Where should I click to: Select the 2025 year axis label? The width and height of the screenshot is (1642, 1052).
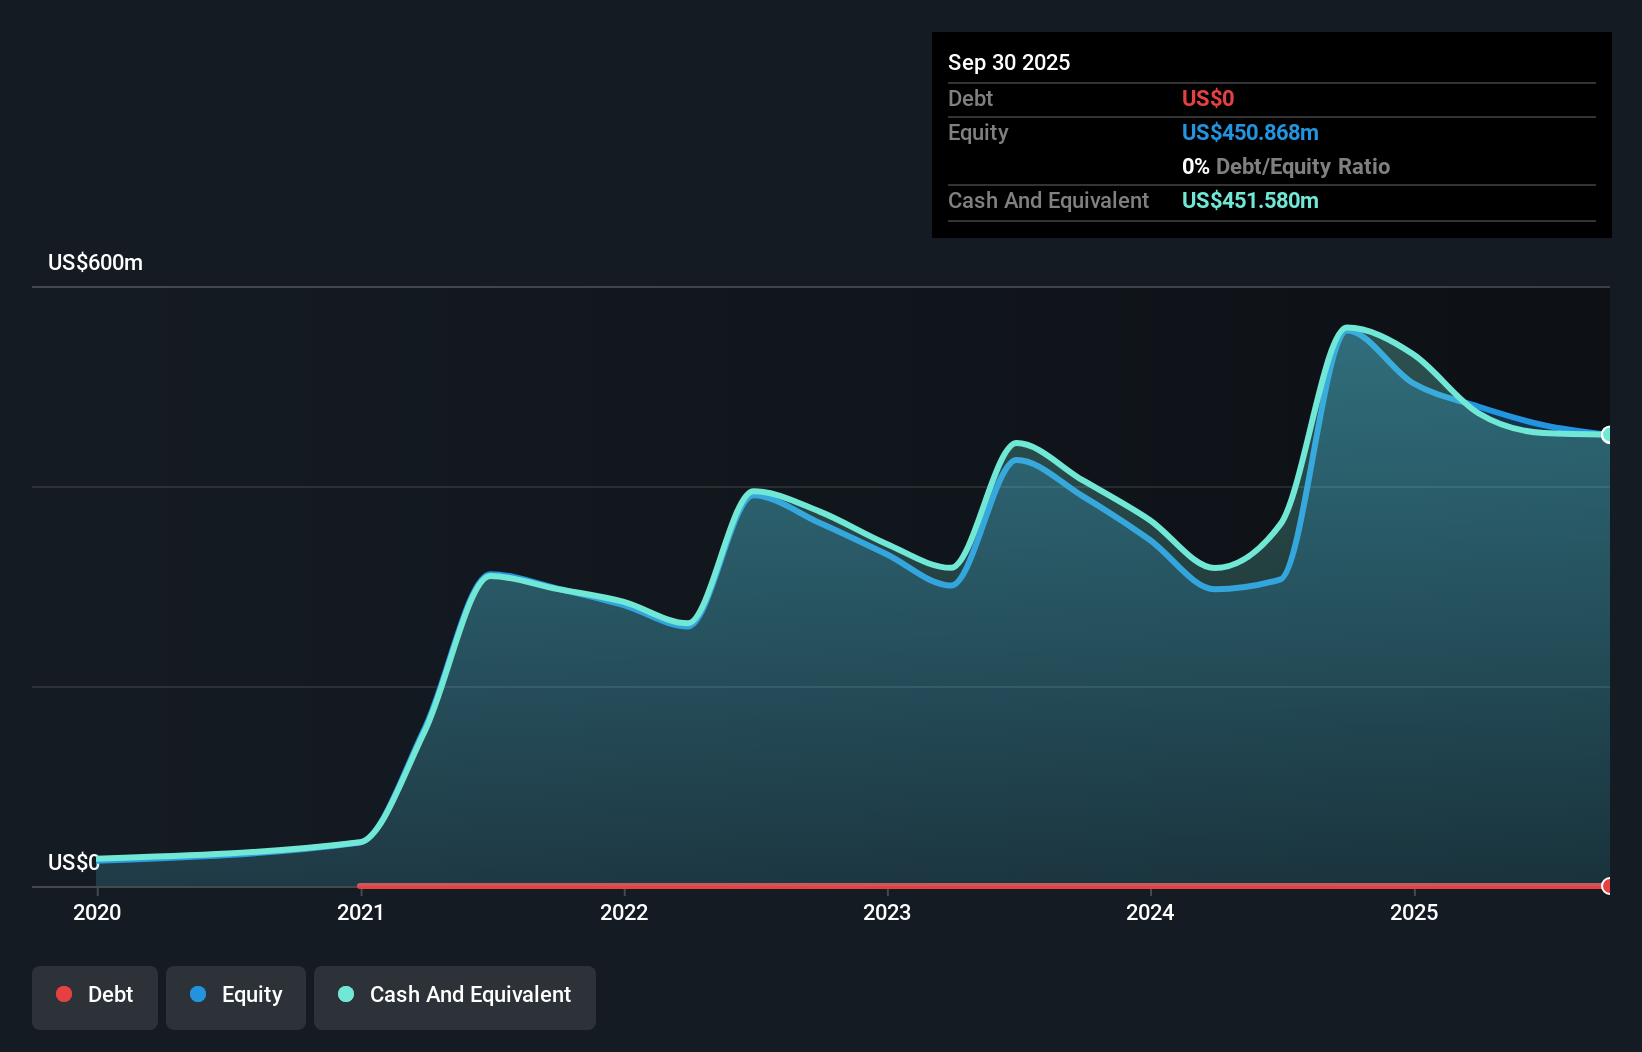click(1415, 912)
